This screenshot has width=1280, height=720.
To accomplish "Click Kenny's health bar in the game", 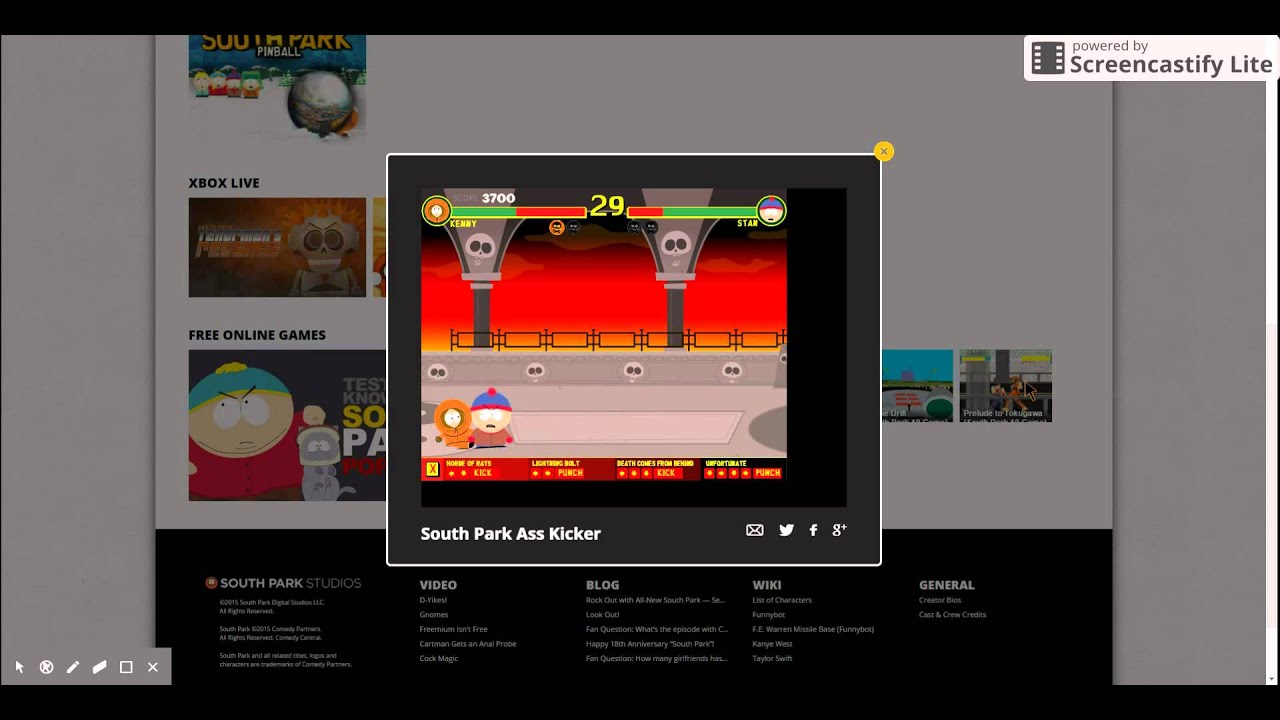I will pos(518,212).
